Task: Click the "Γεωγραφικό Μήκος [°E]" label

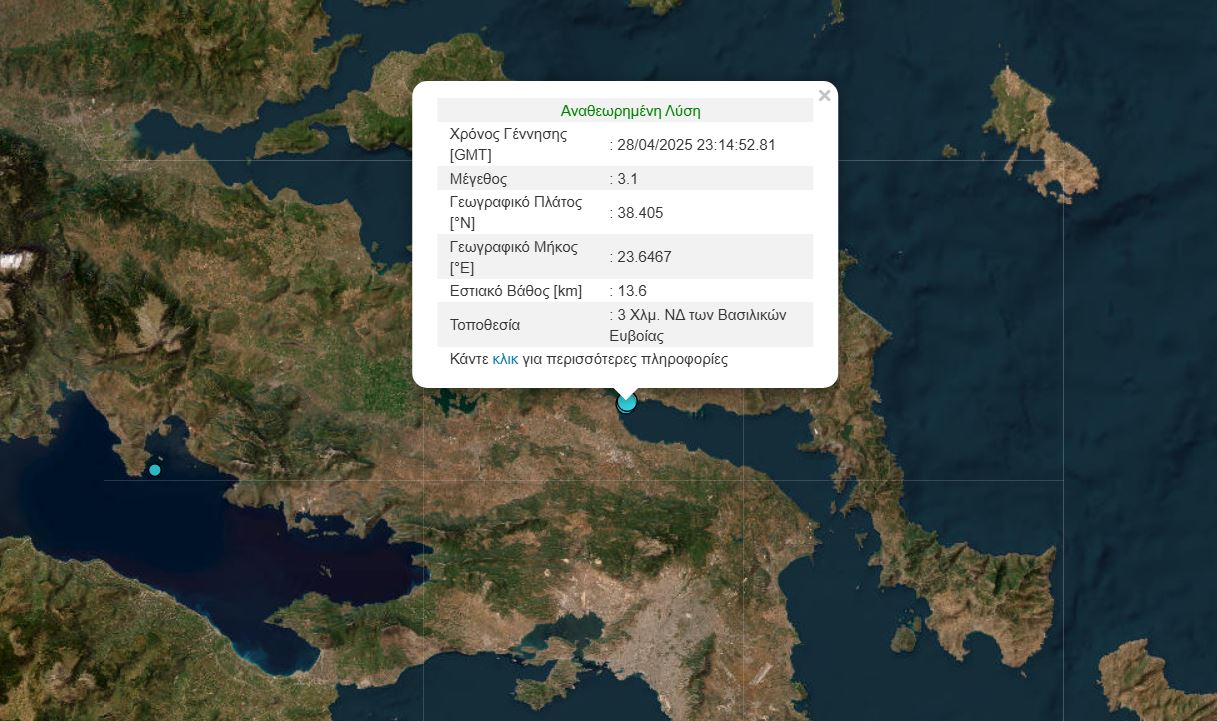Action: coord(514,257)
